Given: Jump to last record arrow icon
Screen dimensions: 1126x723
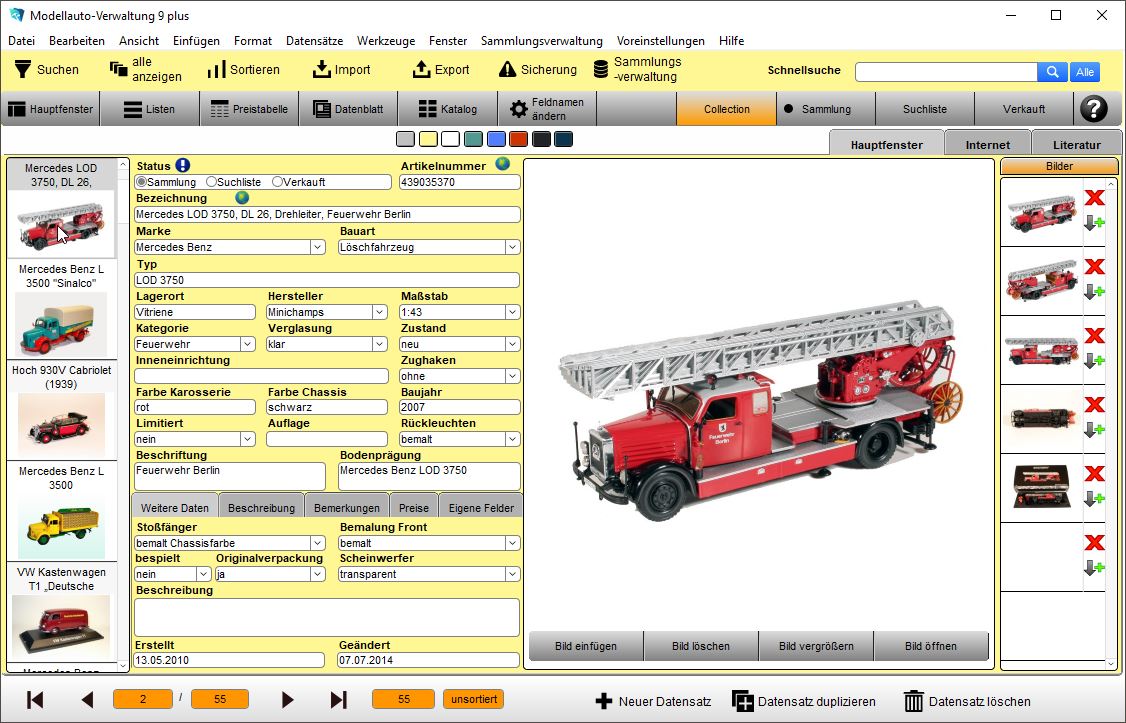Looking at the screenshot, I should pos(339,700).
